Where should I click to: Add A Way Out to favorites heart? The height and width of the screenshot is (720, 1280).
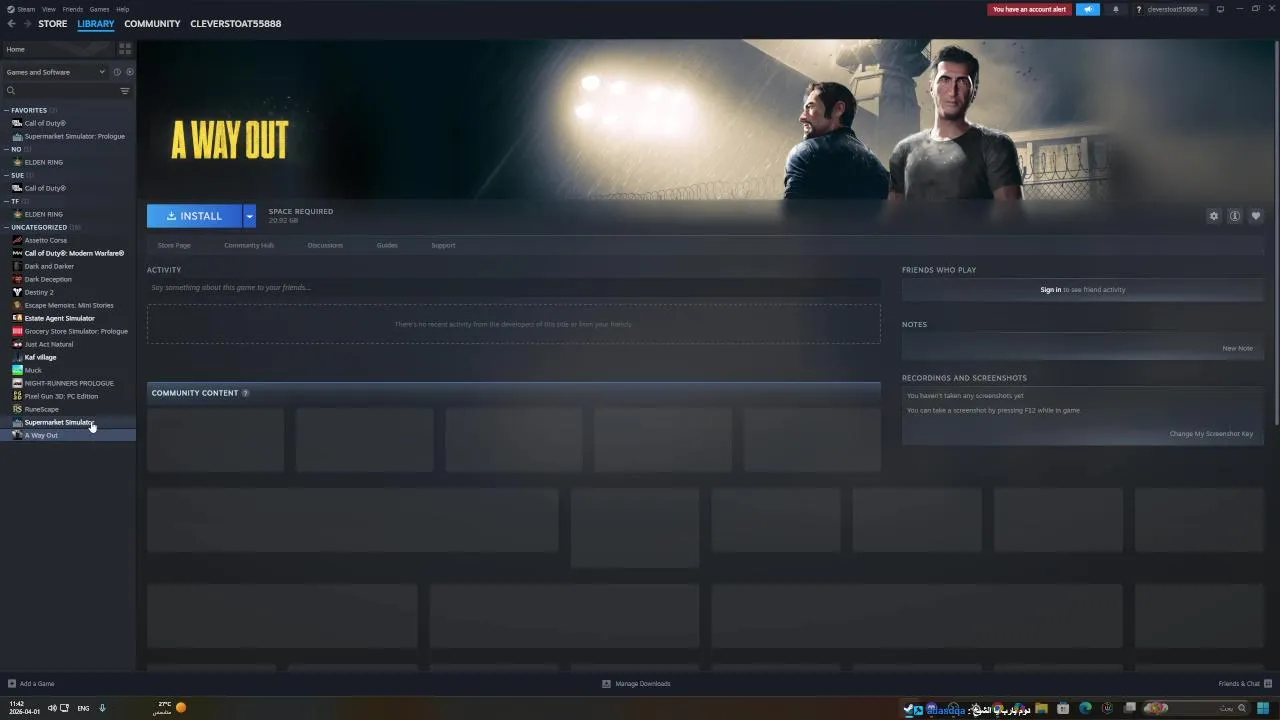point(1256,216)
